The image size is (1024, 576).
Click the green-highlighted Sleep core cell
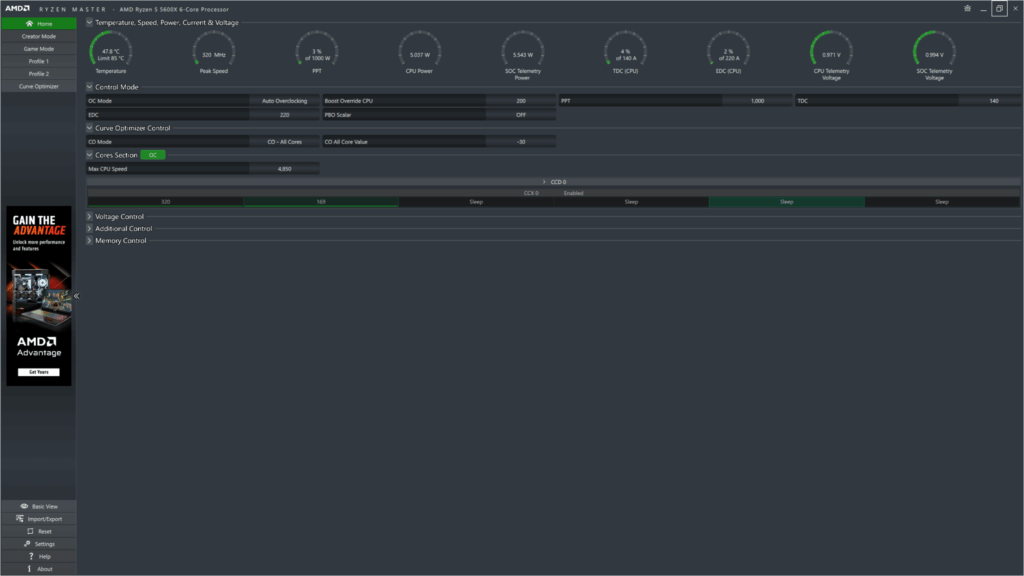tap(786, 202)
